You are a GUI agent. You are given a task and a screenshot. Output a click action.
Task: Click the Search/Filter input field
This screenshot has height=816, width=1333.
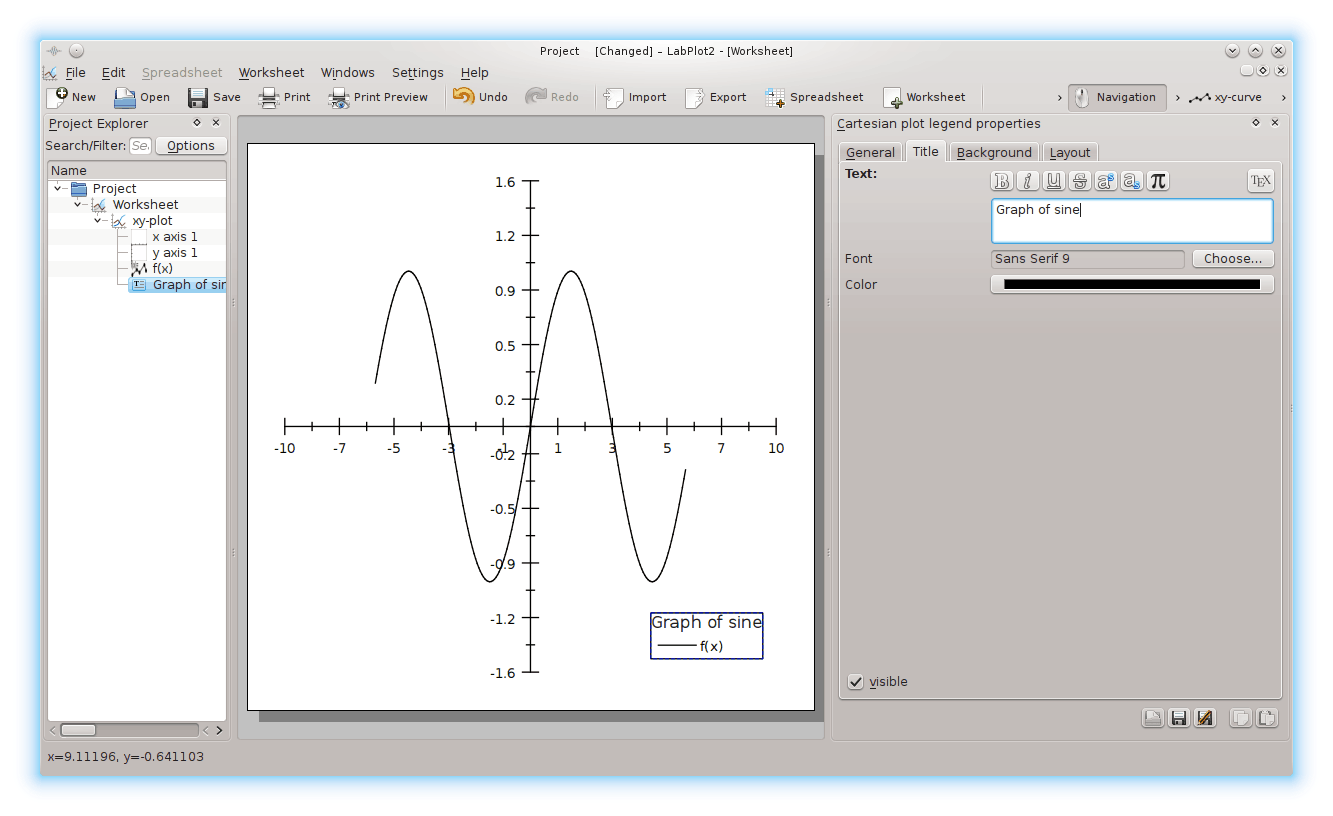coord(140,146)
